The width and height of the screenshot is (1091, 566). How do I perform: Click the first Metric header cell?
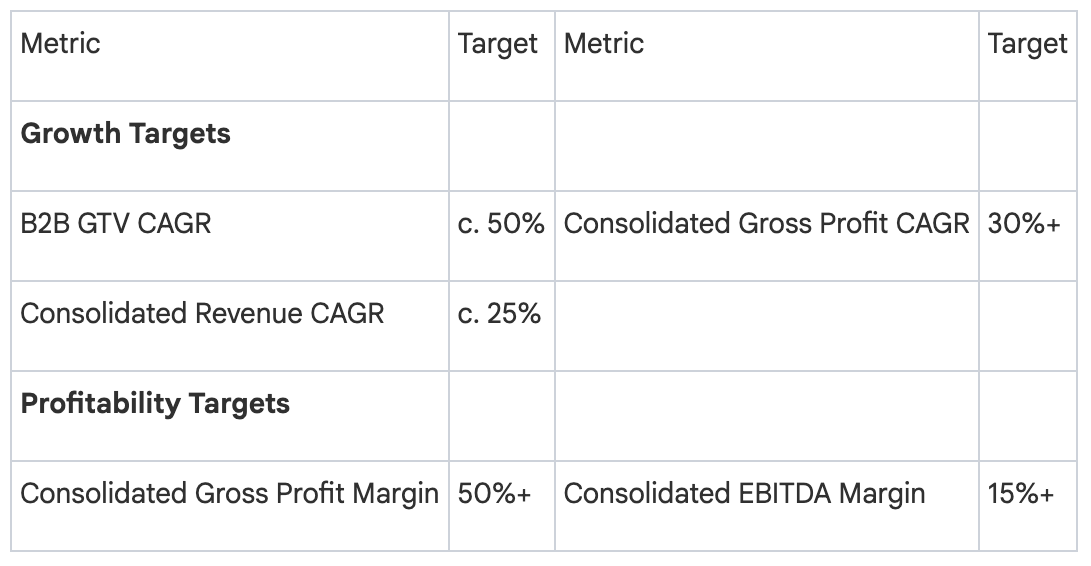(x=60, y=44)
